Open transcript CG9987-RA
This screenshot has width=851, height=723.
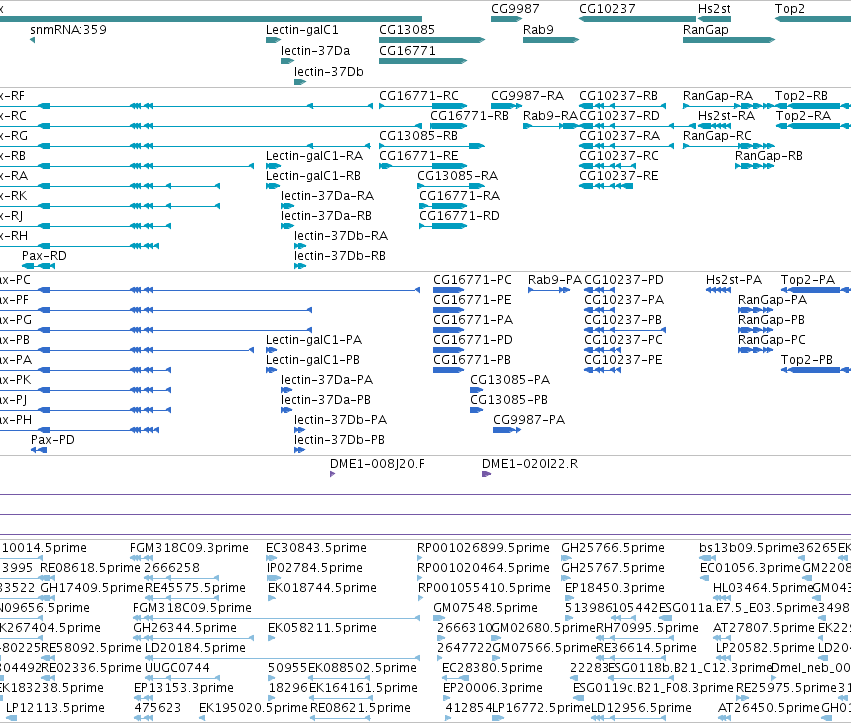coord(506,106)
